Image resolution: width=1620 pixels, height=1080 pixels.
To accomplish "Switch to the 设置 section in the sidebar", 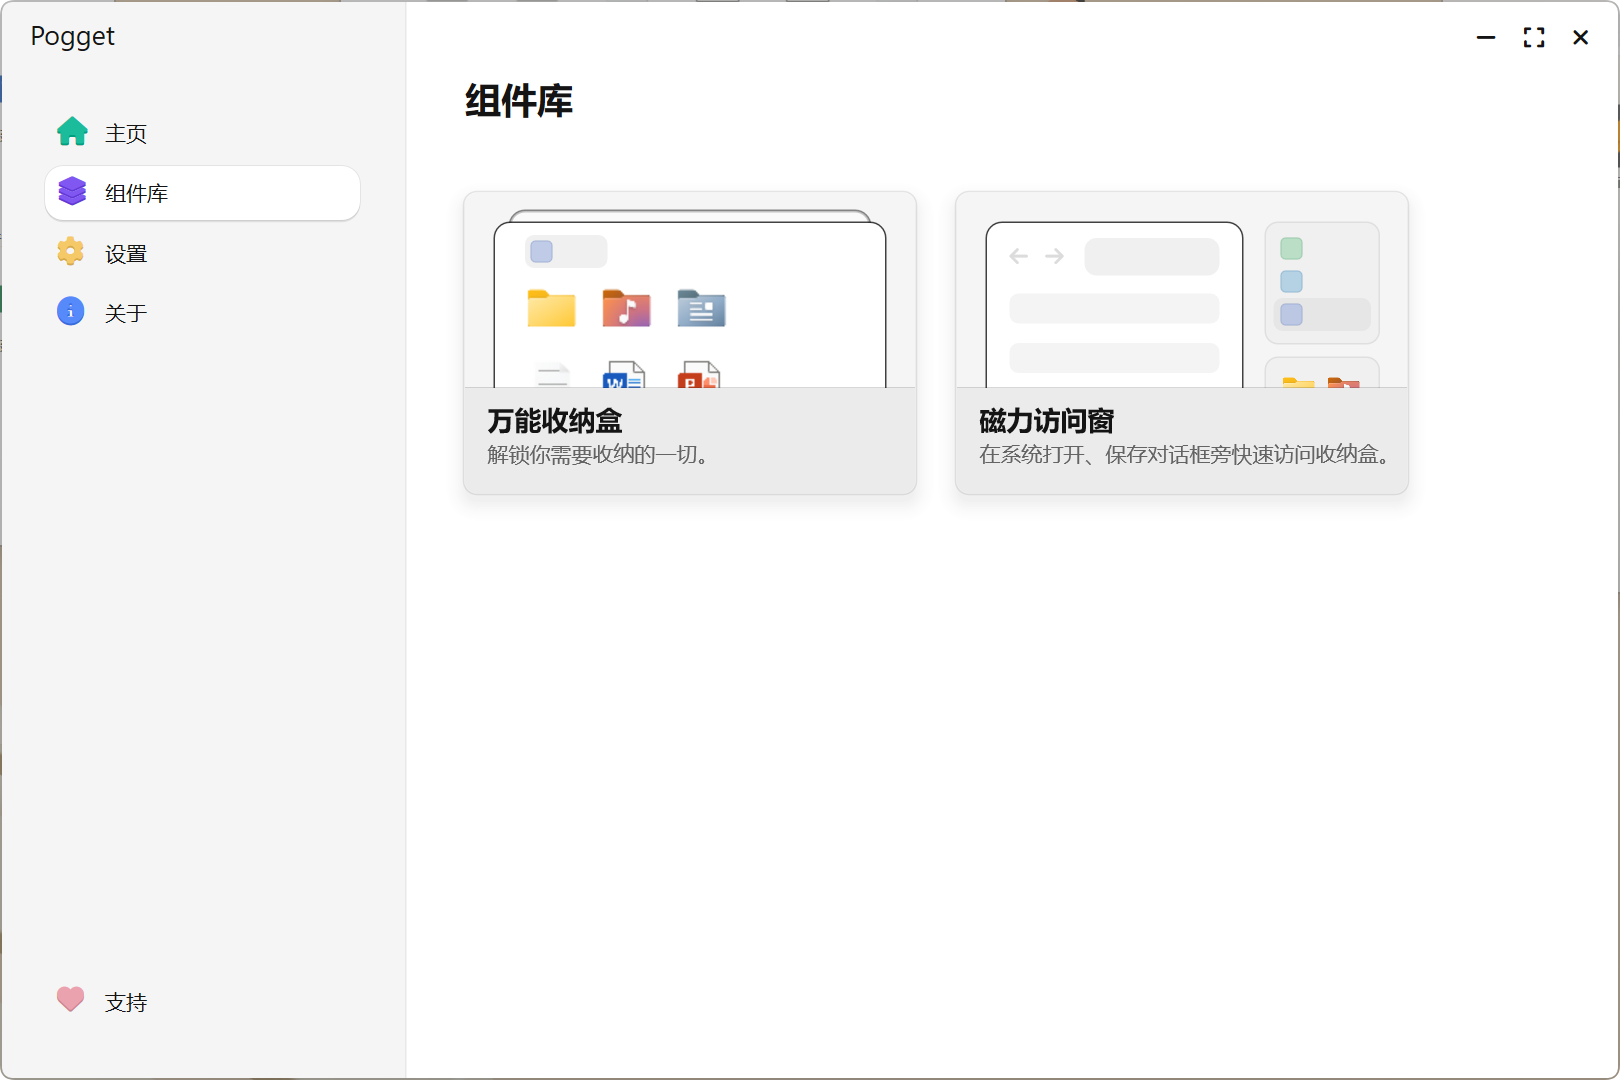I will (x=125, y=252).
